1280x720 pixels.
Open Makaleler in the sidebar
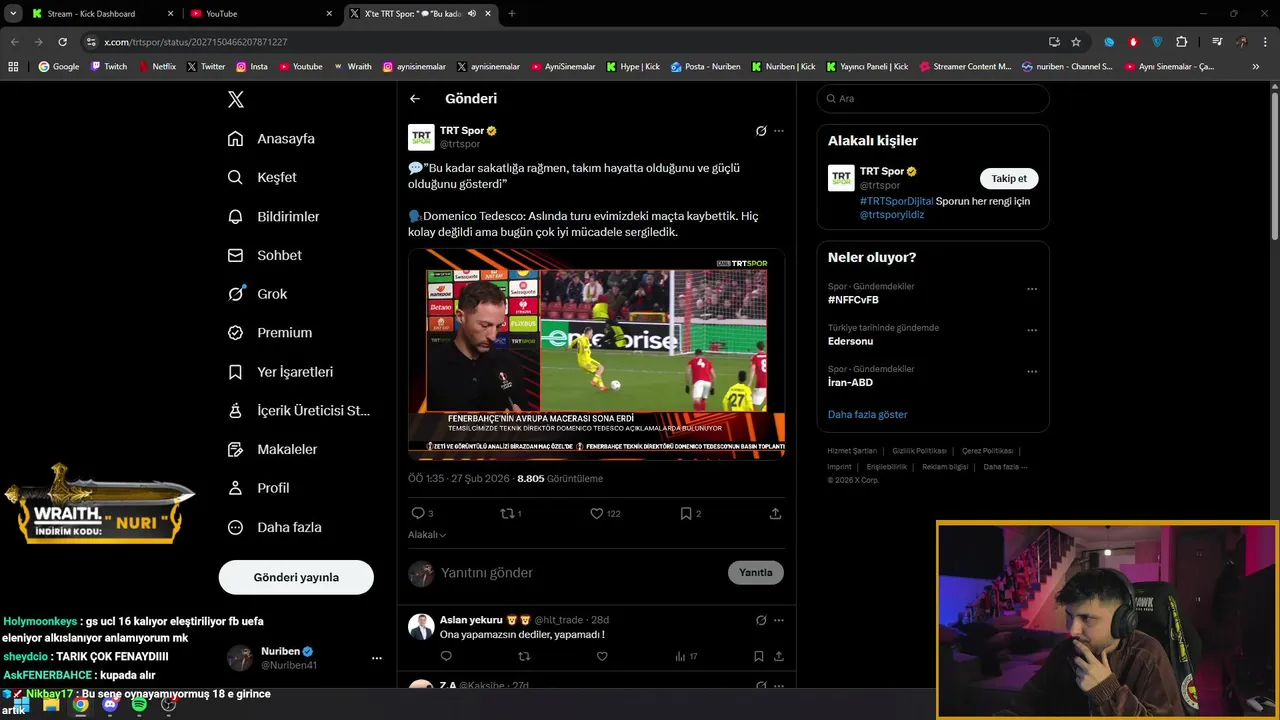pos(272,449)
